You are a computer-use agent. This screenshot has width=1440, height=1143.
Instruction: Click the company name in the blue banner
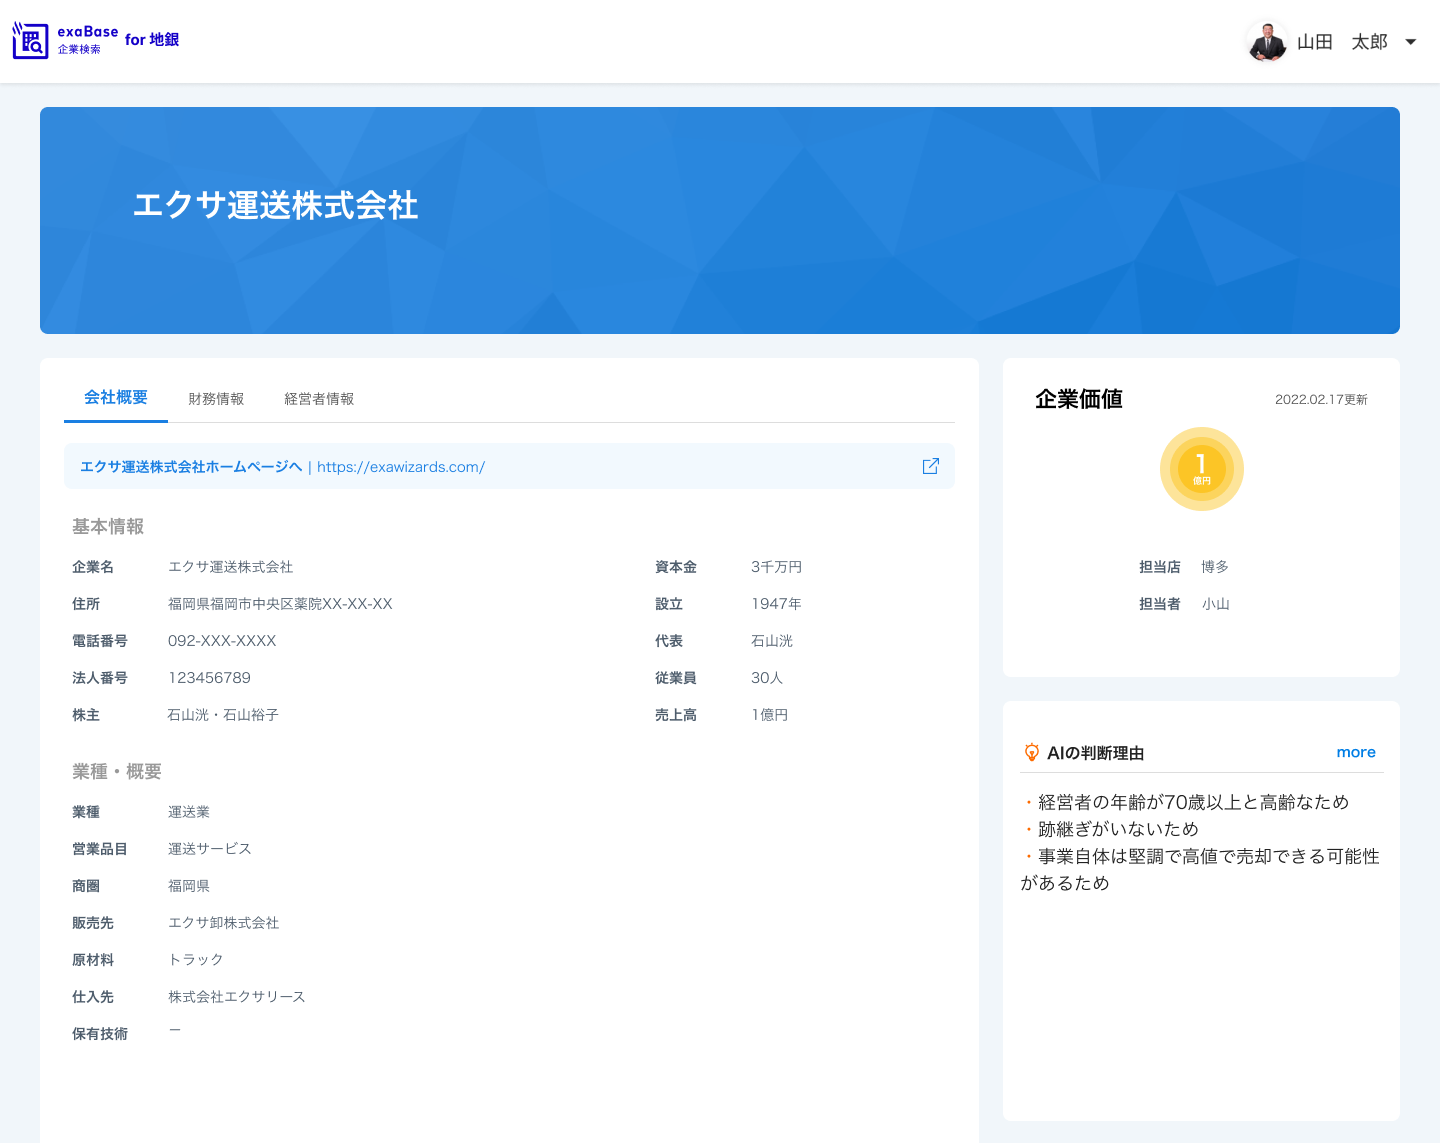tap(277, 206)
